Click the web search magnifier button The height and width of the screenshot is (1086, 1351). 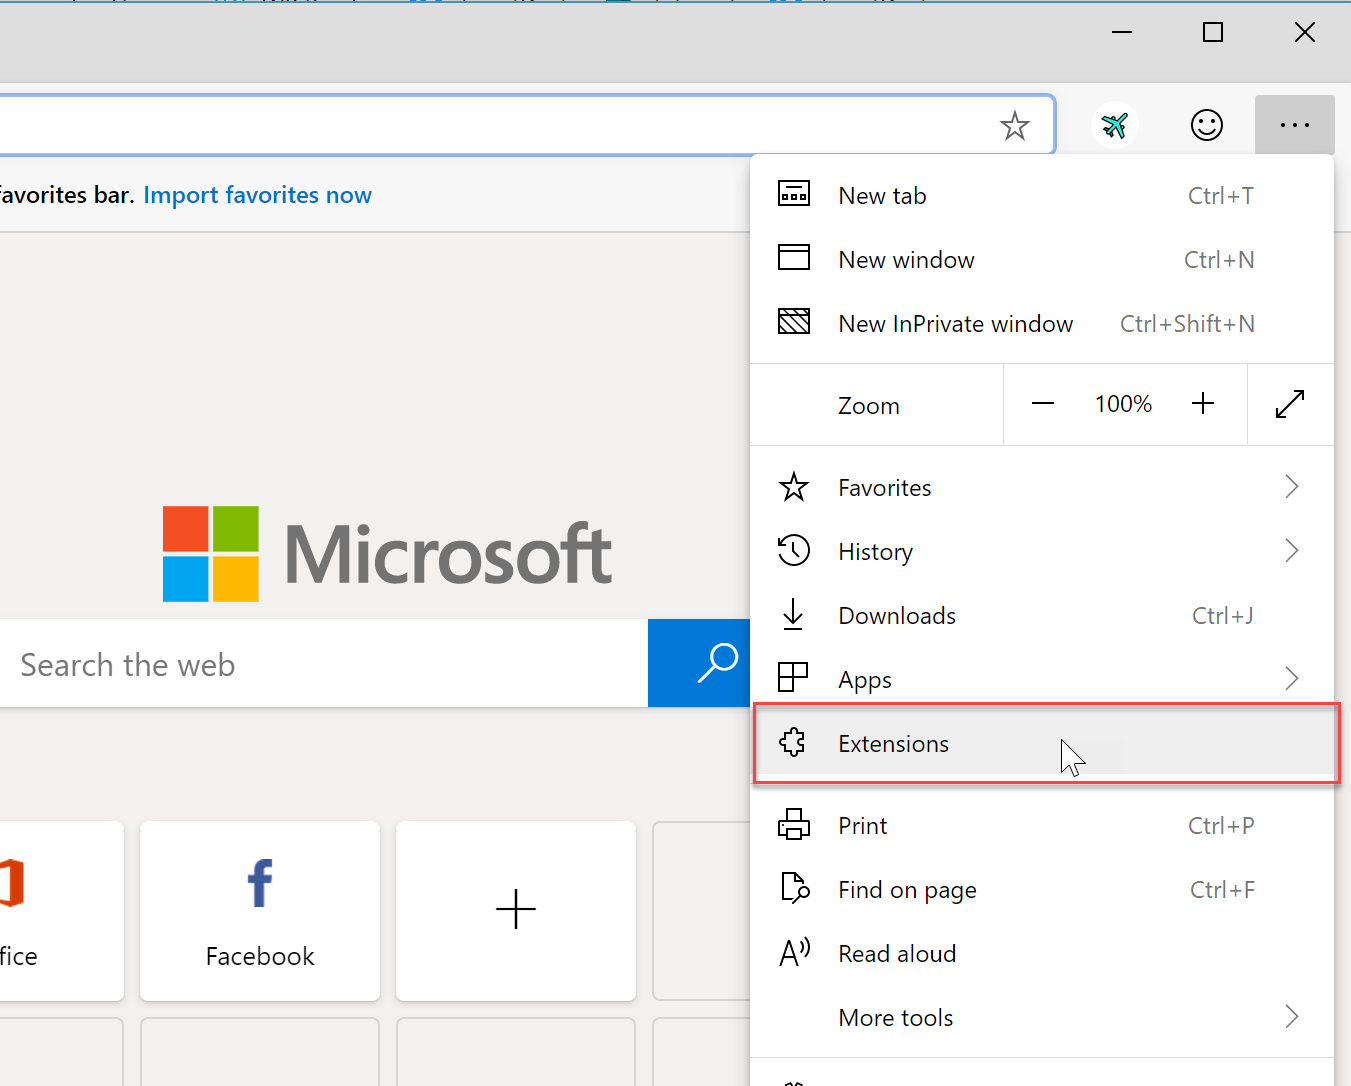pos(716,663)
